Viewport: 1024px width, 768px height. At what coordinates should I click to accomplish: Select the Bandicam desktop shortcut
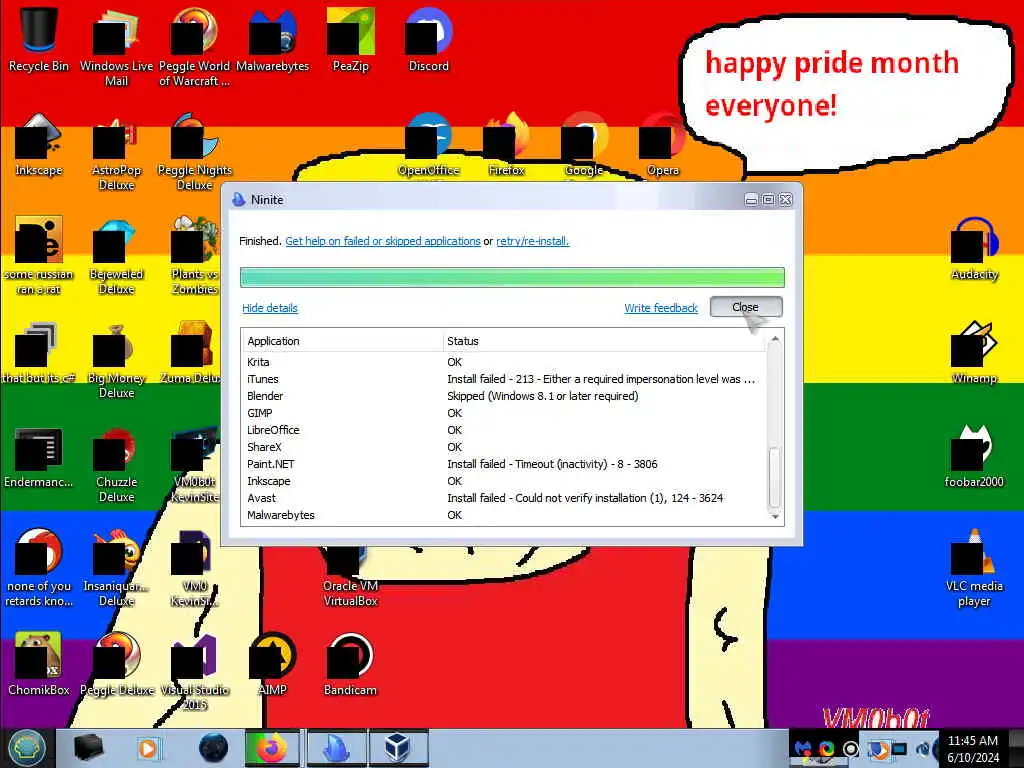point(351,665)
